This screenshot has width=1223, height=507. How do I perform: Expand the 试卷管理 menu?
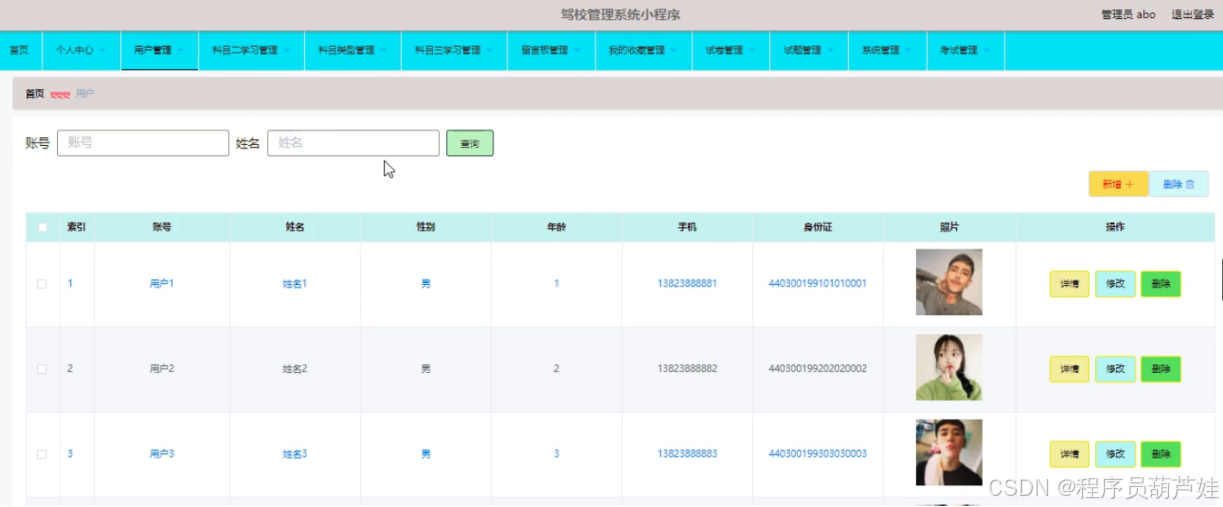click(731, 50)
